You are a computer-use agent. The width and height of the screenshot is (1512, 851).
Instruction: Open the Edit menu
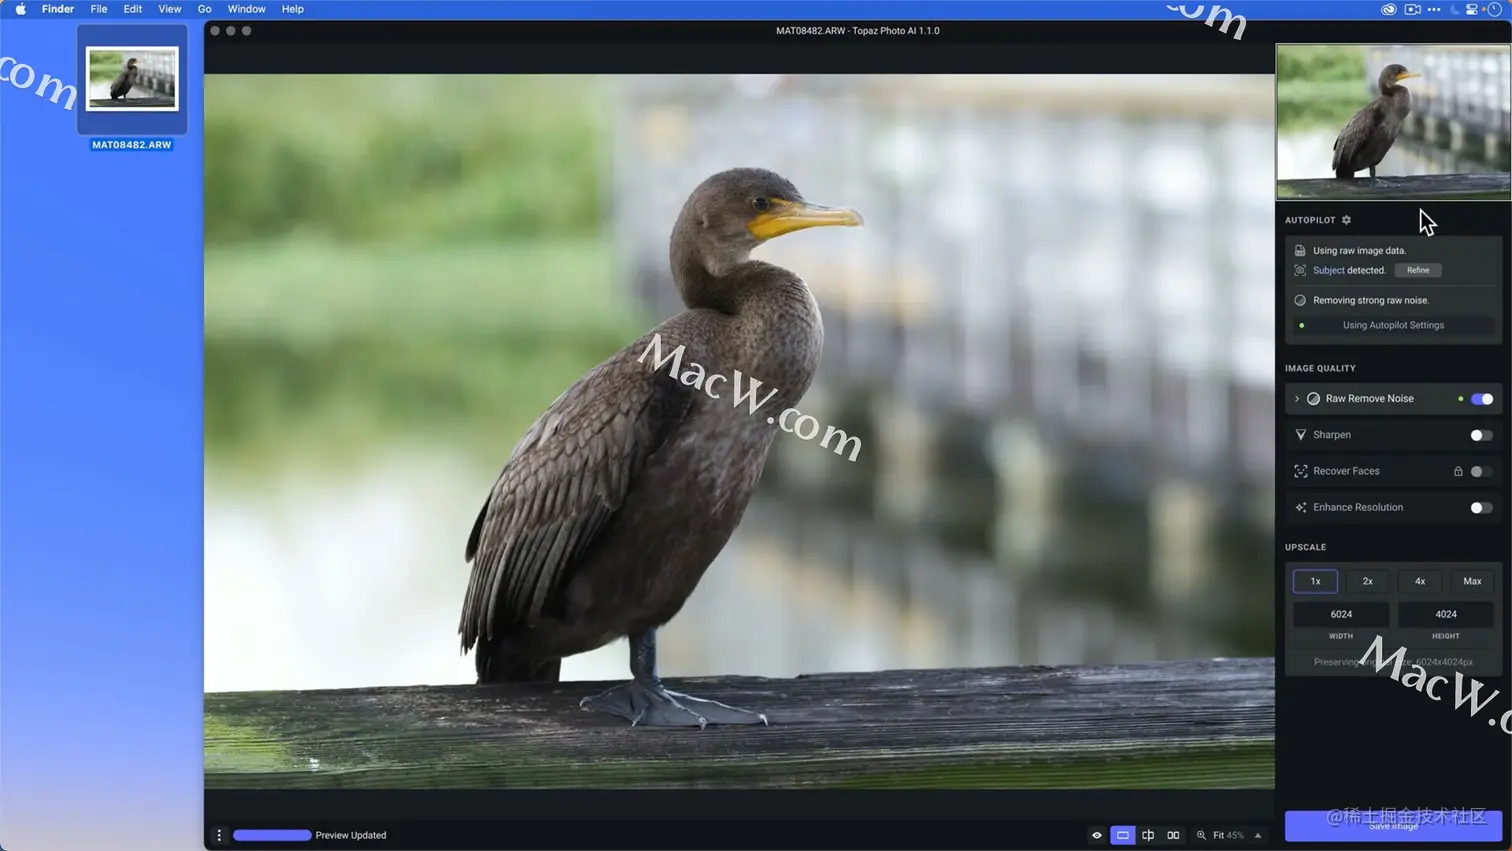click(133, 9)
